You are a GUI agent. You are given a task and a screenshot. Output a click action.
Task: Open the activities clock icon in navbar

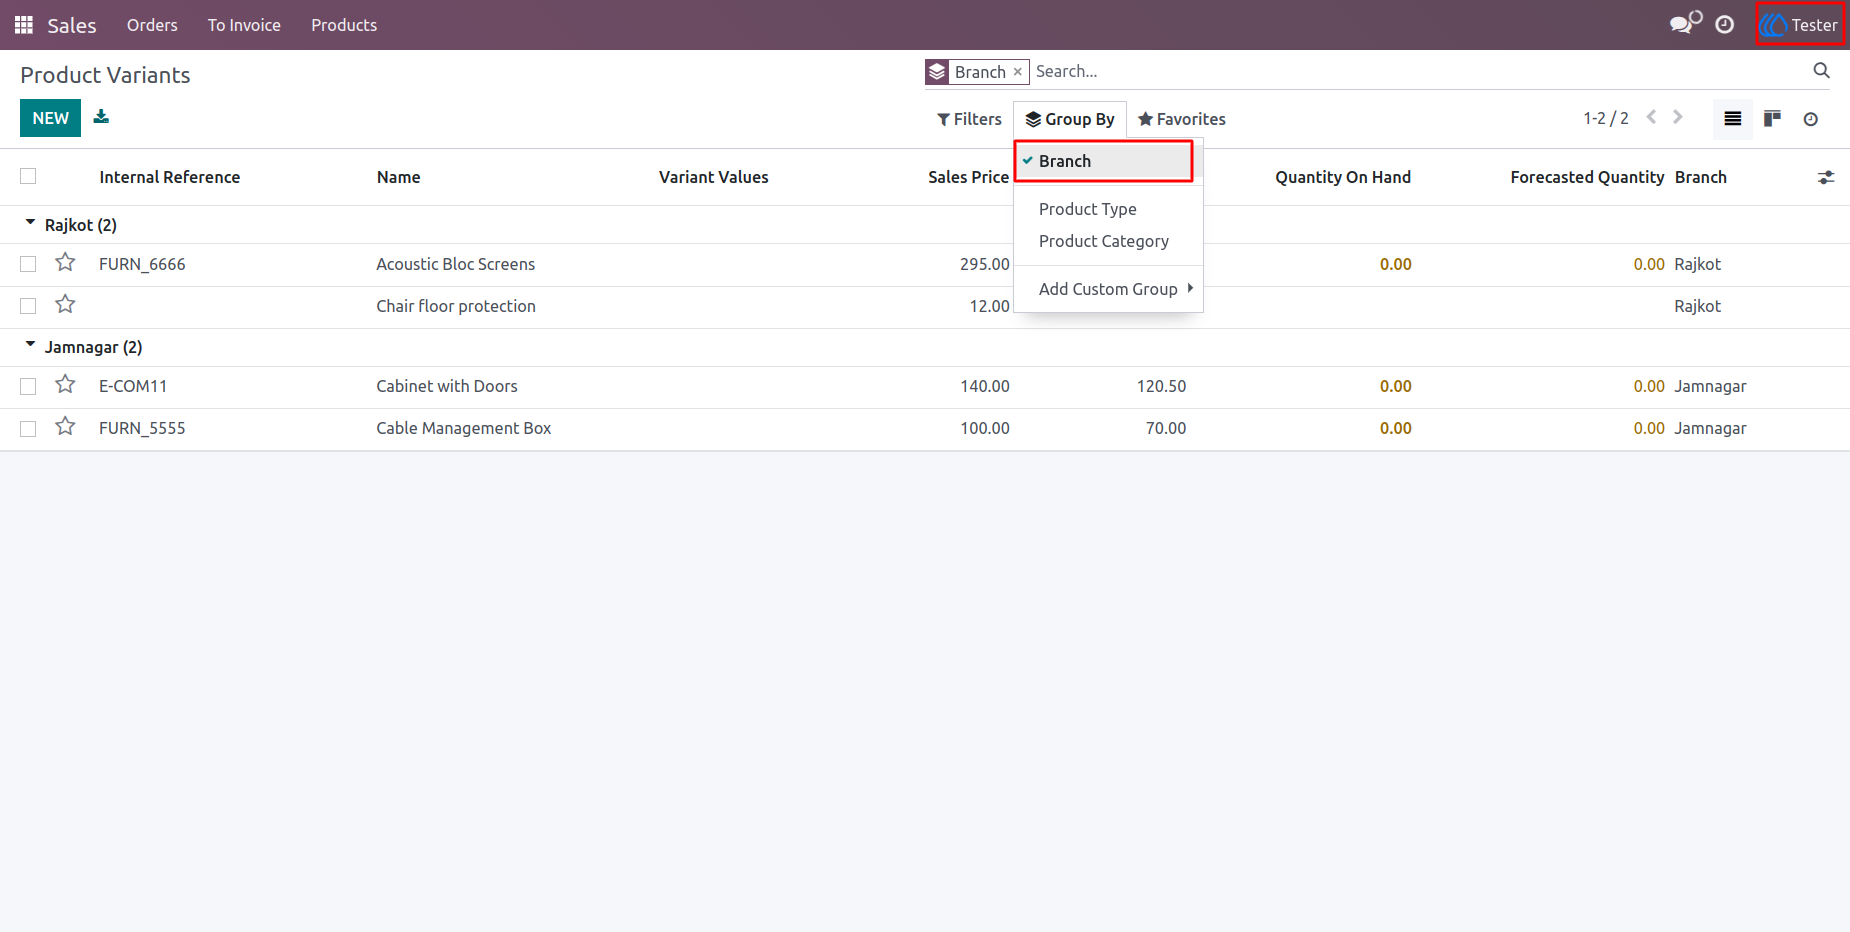coord(1725,25)
